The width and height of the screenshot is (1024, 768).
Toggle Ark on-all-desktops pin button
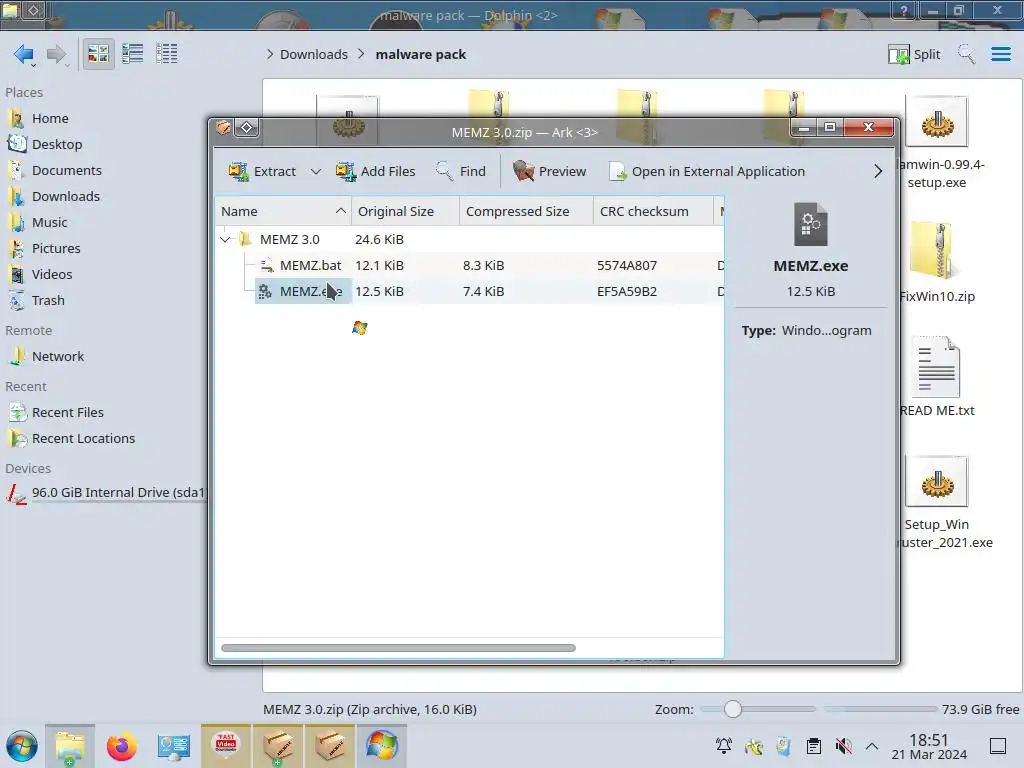pos(247,127)
